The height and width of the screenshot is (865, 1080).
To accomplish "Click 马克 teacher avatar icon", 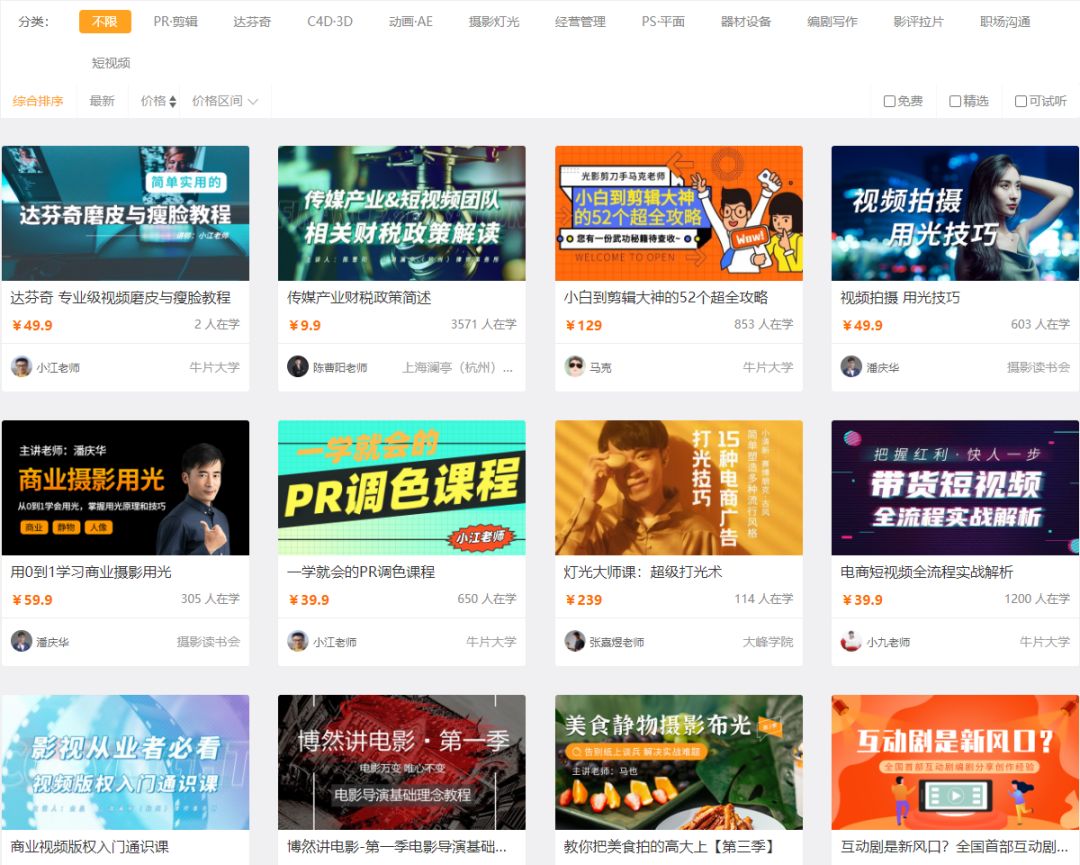I will 574,366.
